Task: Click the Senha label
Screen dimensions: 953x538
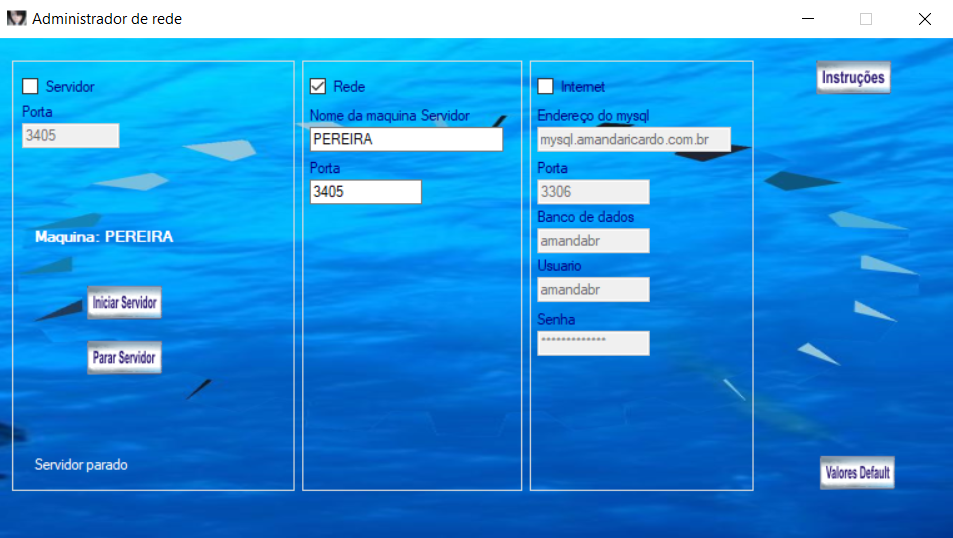Action: click(556, 319)
